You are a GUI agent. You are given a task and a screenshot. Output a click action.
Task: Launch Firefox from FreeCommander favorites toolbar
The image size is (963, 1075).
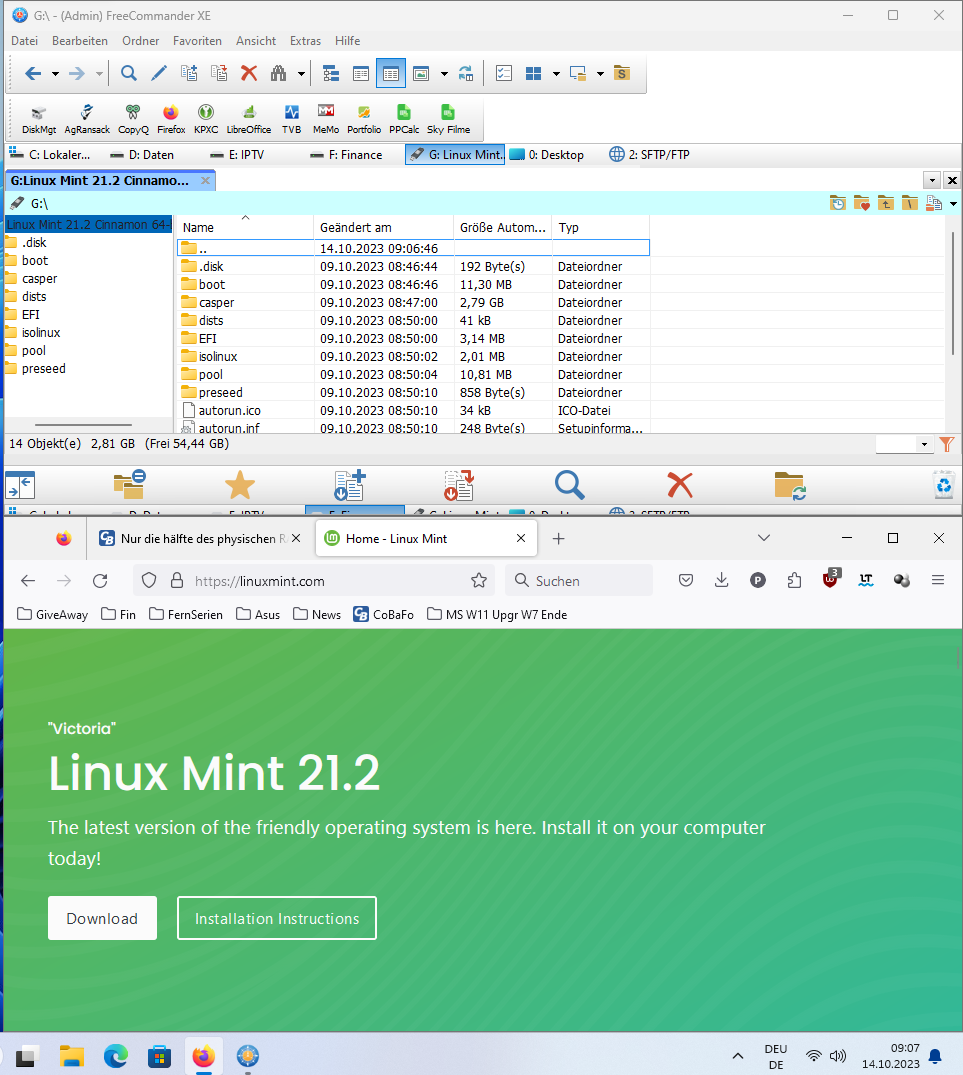point(171,119)
